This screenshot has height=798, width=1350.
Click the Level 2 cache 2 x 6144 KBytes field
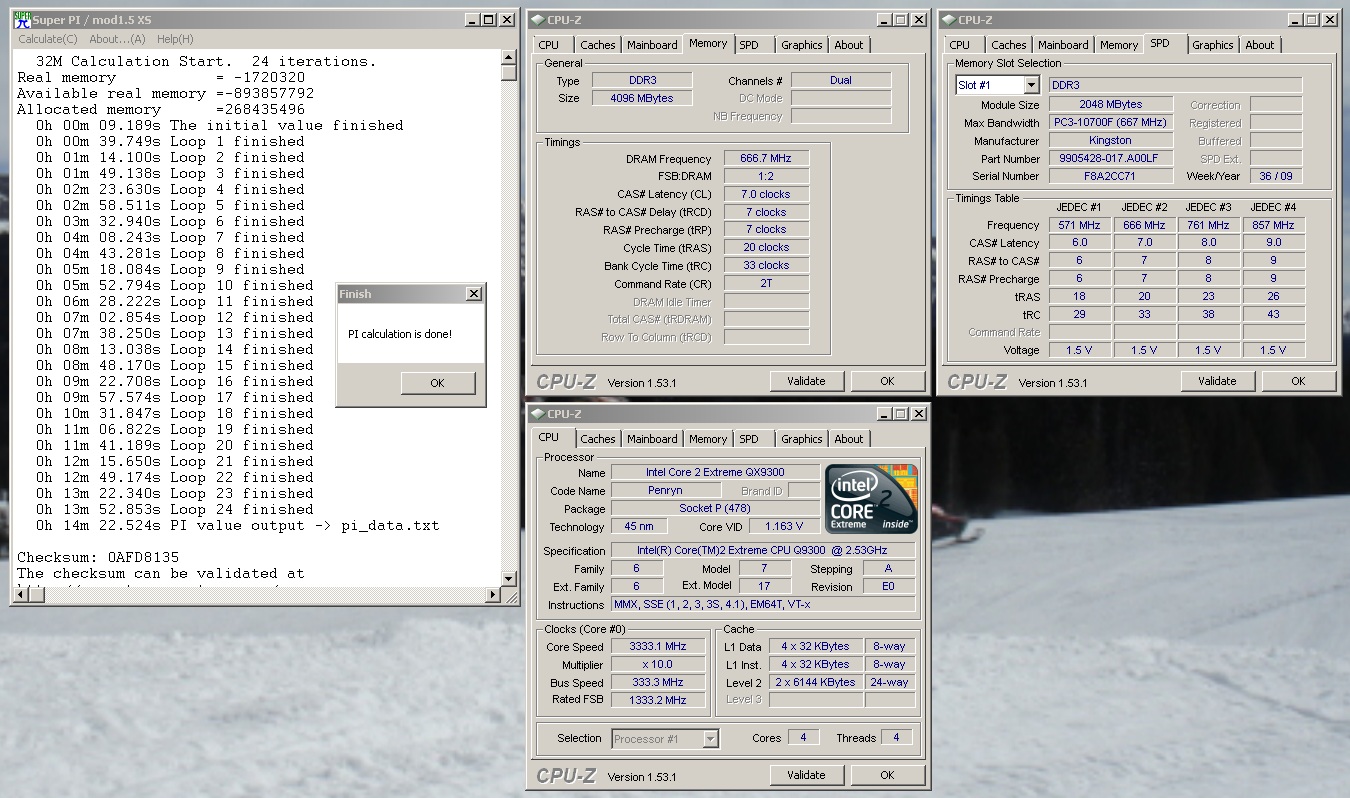point(817,682)
